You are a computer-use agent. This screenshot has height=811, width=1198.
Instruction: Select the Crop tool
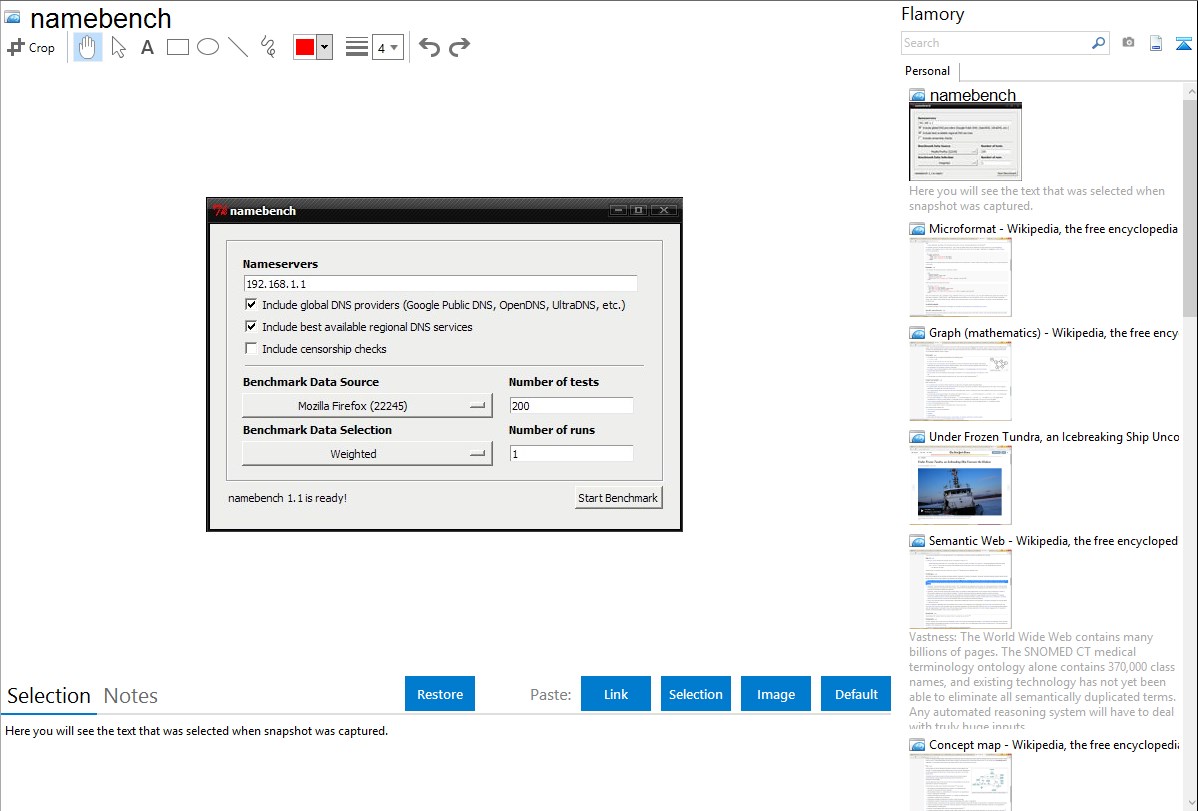(31, 47)
